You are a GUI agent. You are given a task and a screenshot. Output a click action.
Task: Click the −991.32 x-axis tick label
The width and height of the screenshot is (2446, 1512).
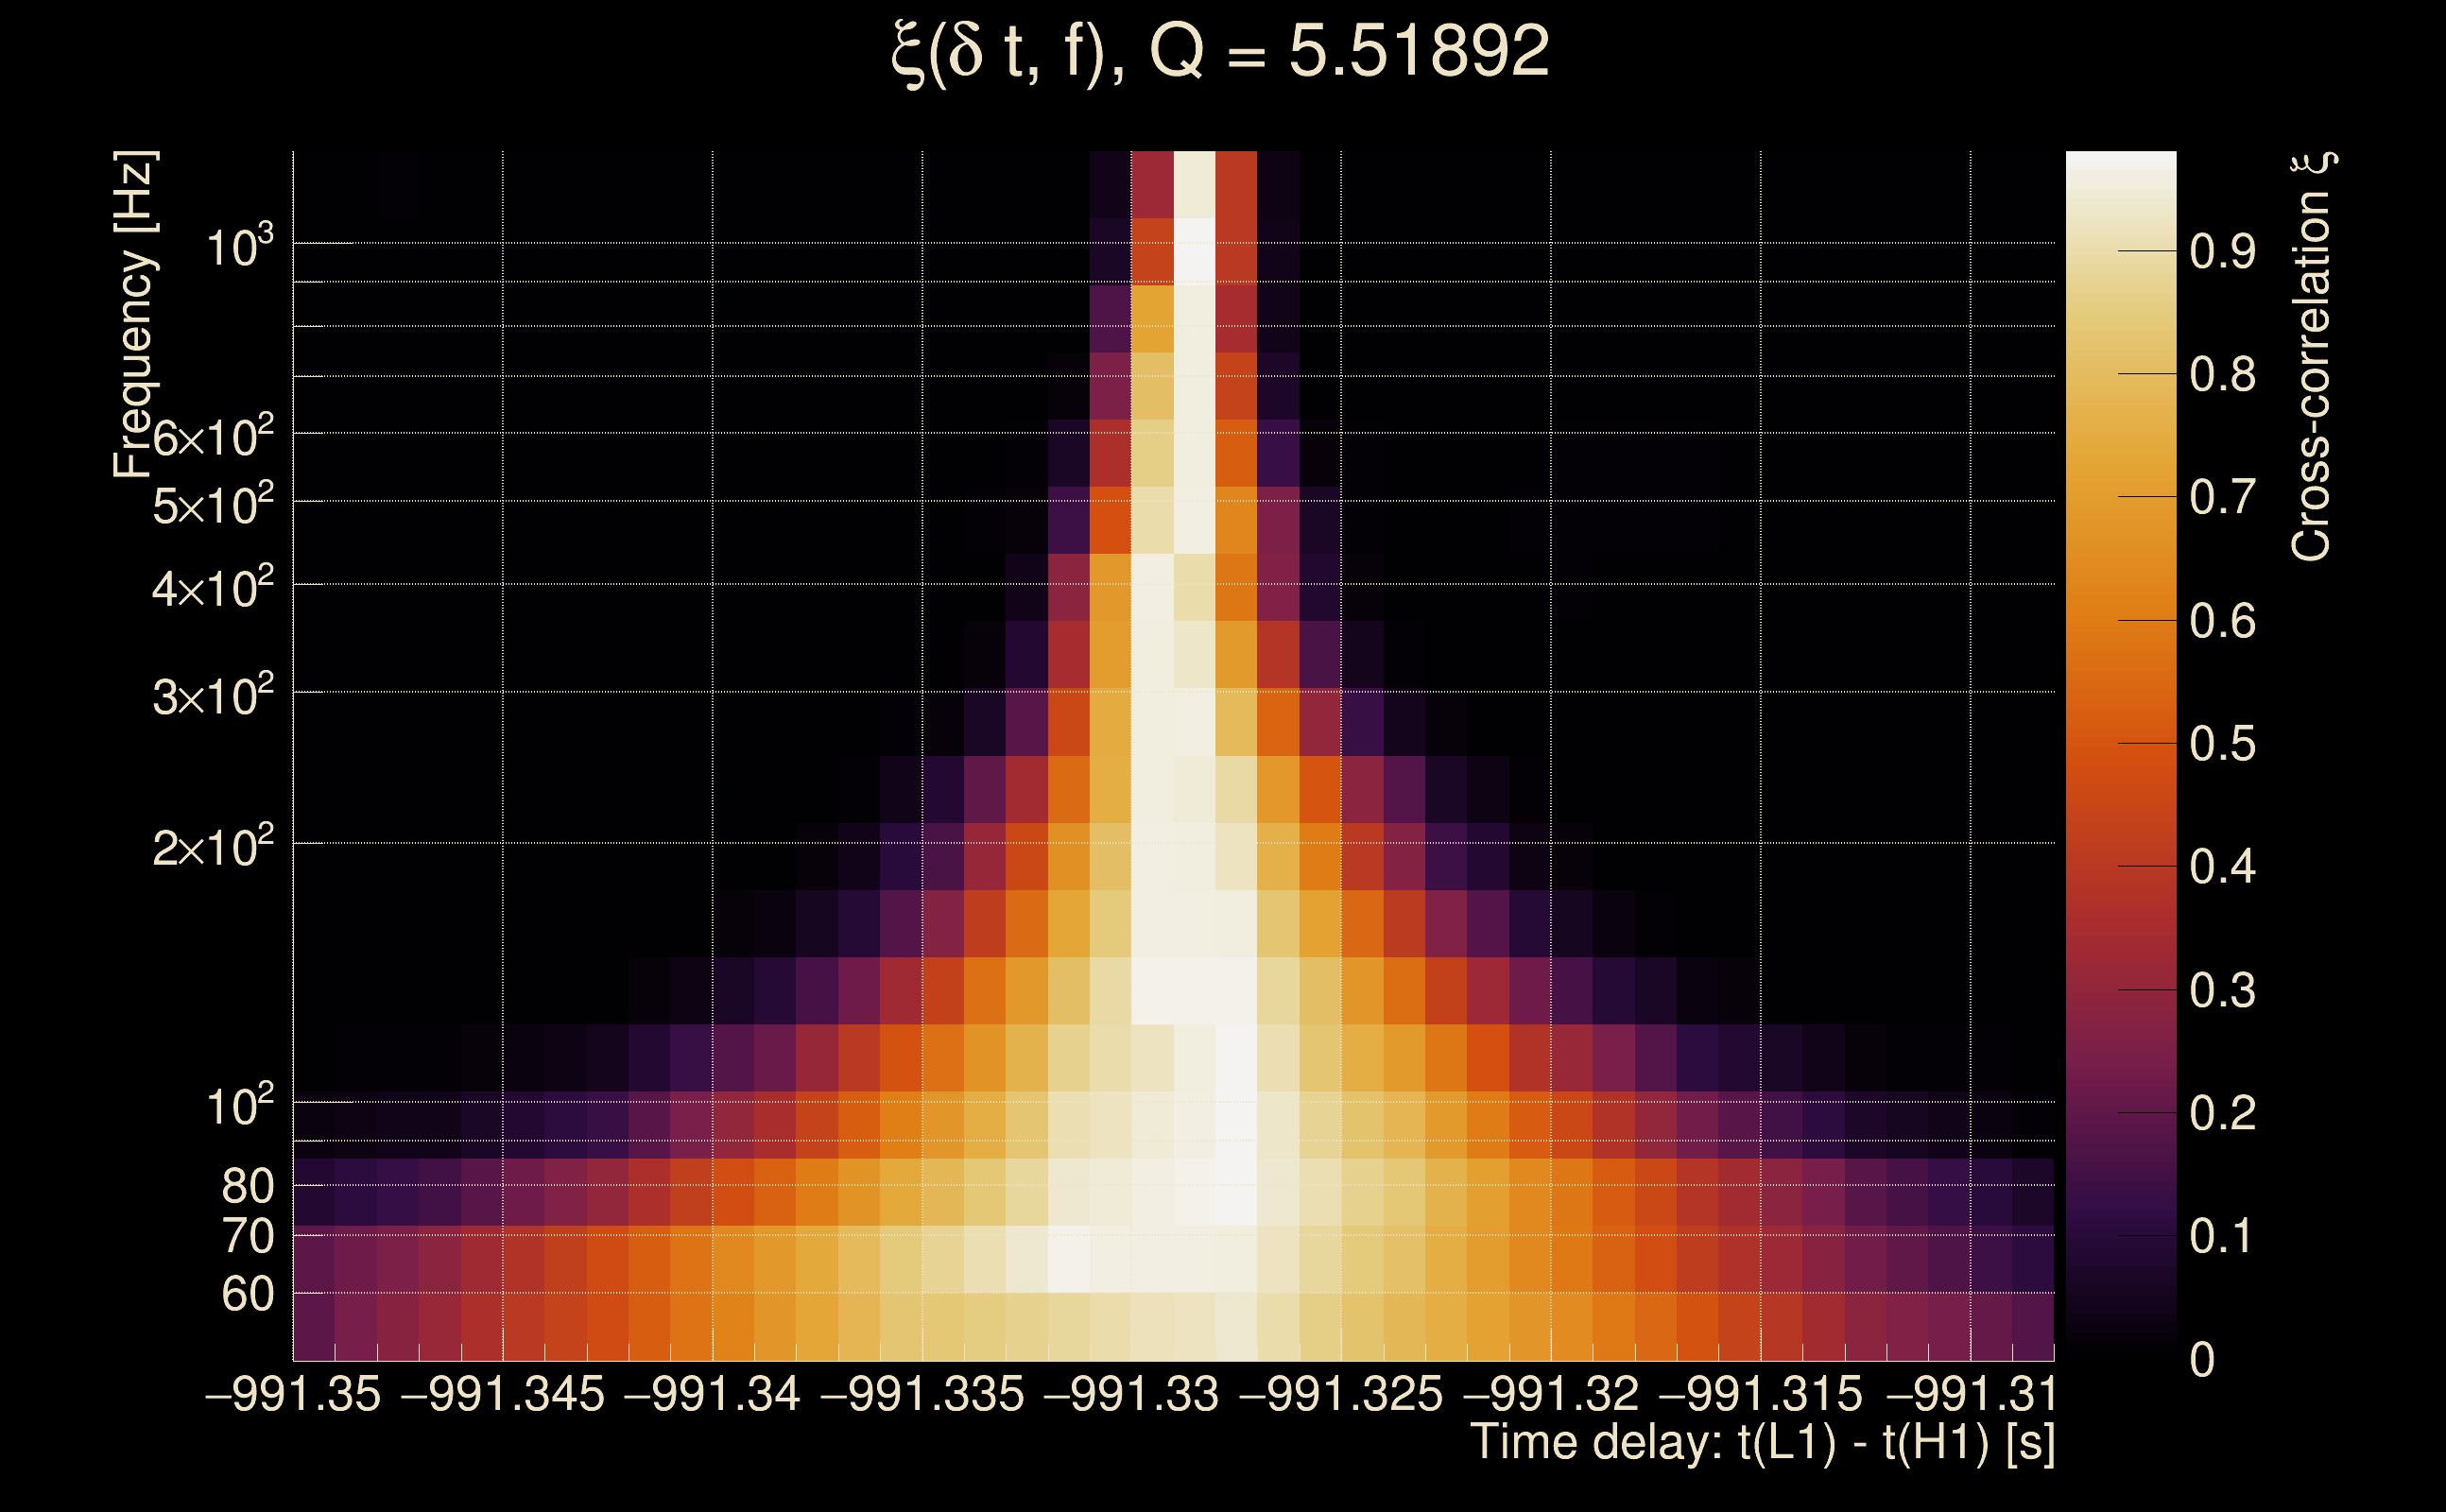[x=1551, y=1395]
